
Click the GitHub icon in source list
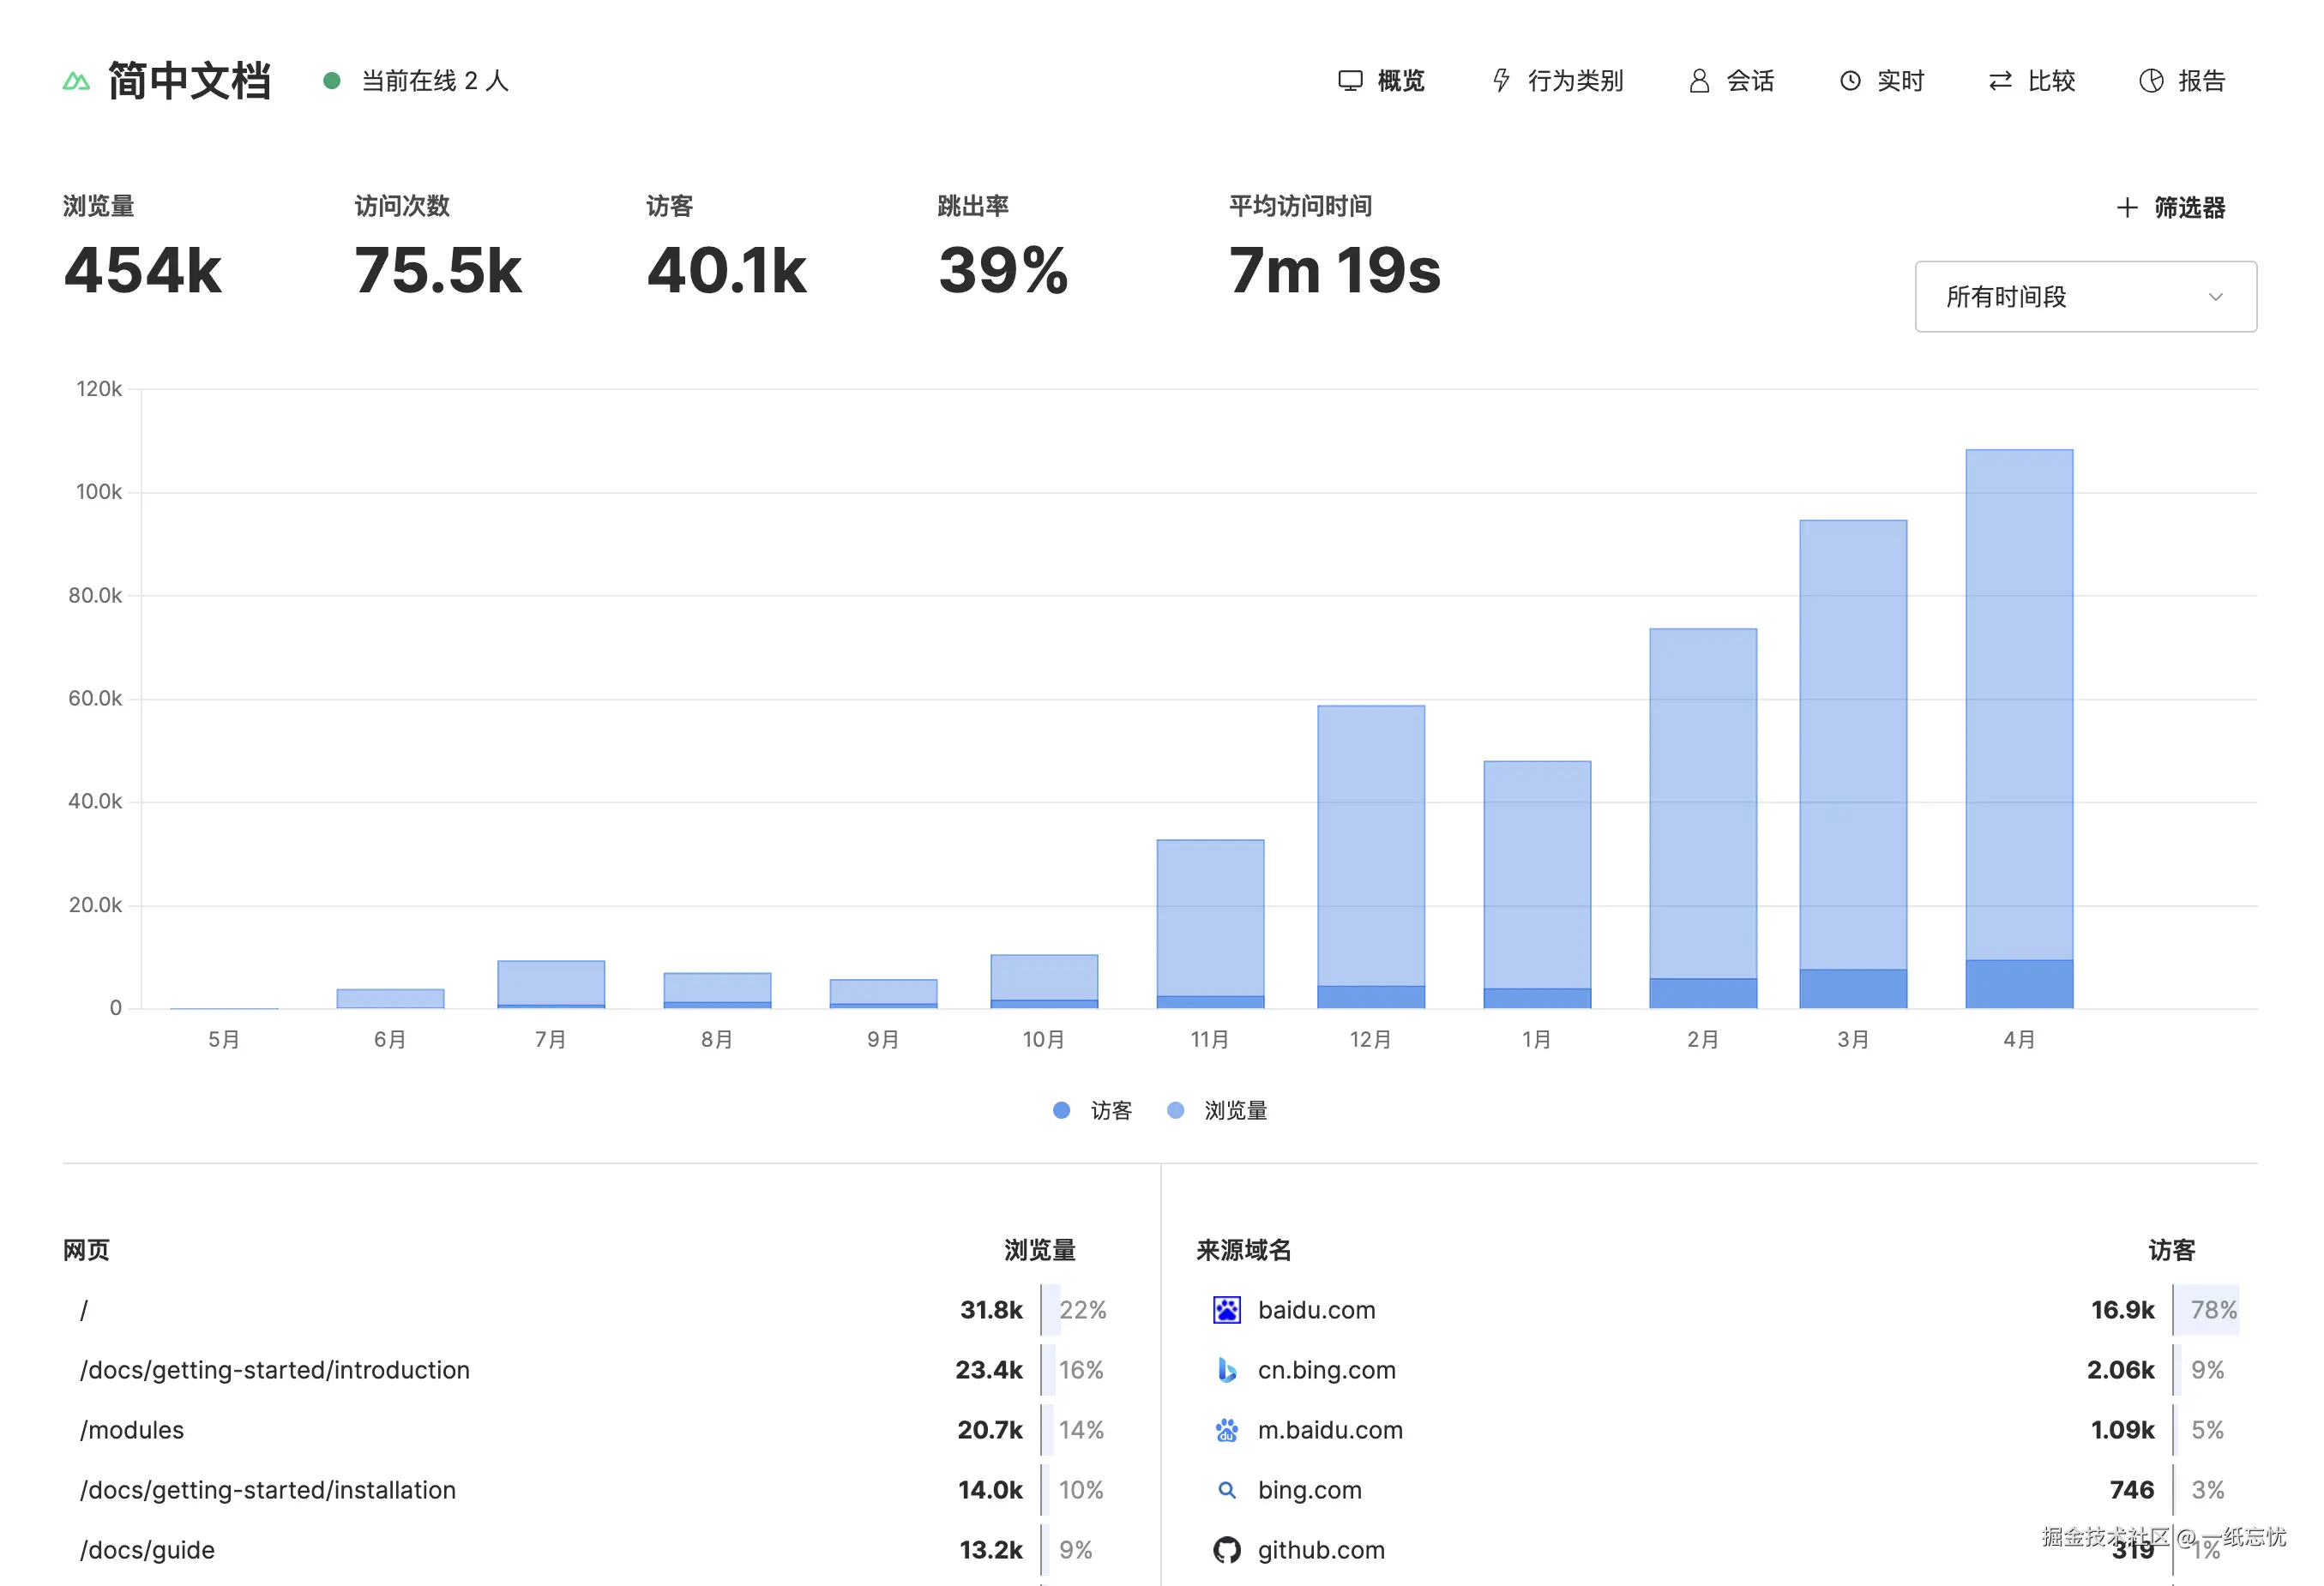click(x=1226, y=1550)
